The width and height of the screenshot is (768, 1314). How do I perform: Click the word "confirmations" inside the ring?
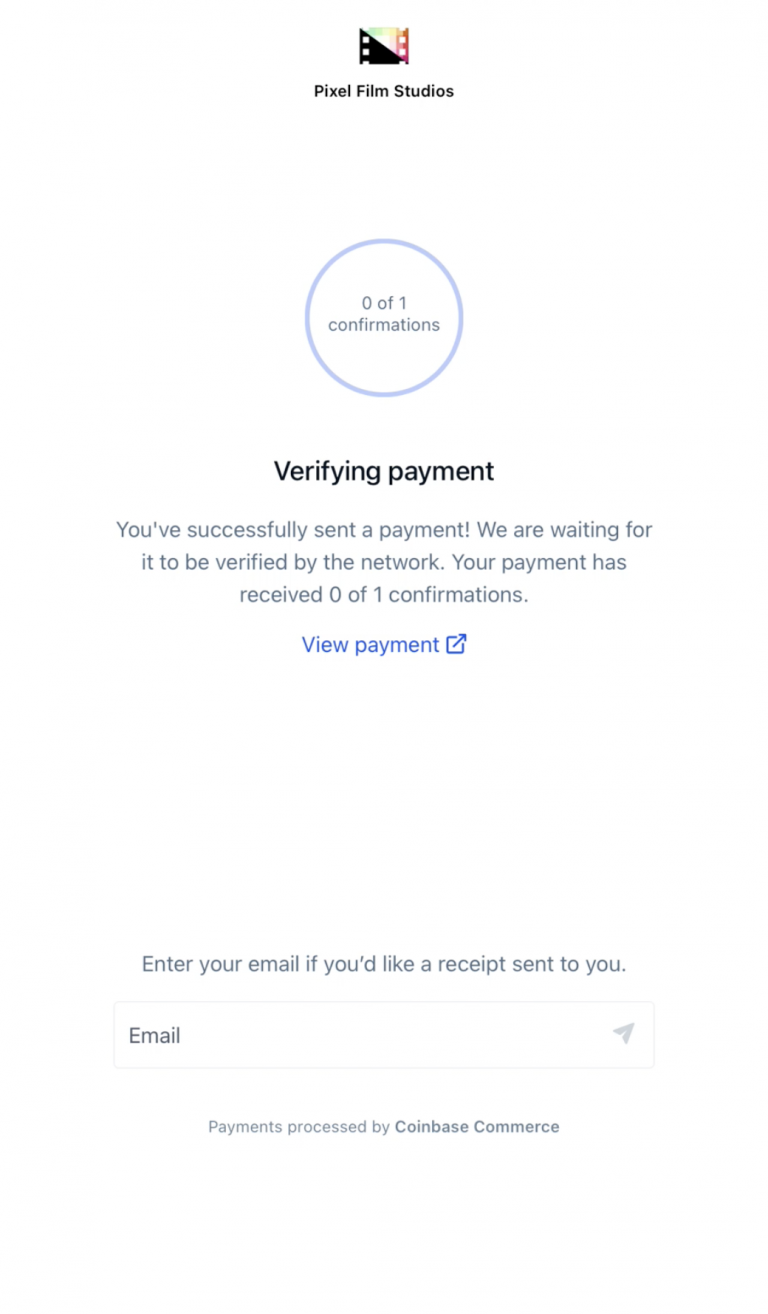coord(384,325)
